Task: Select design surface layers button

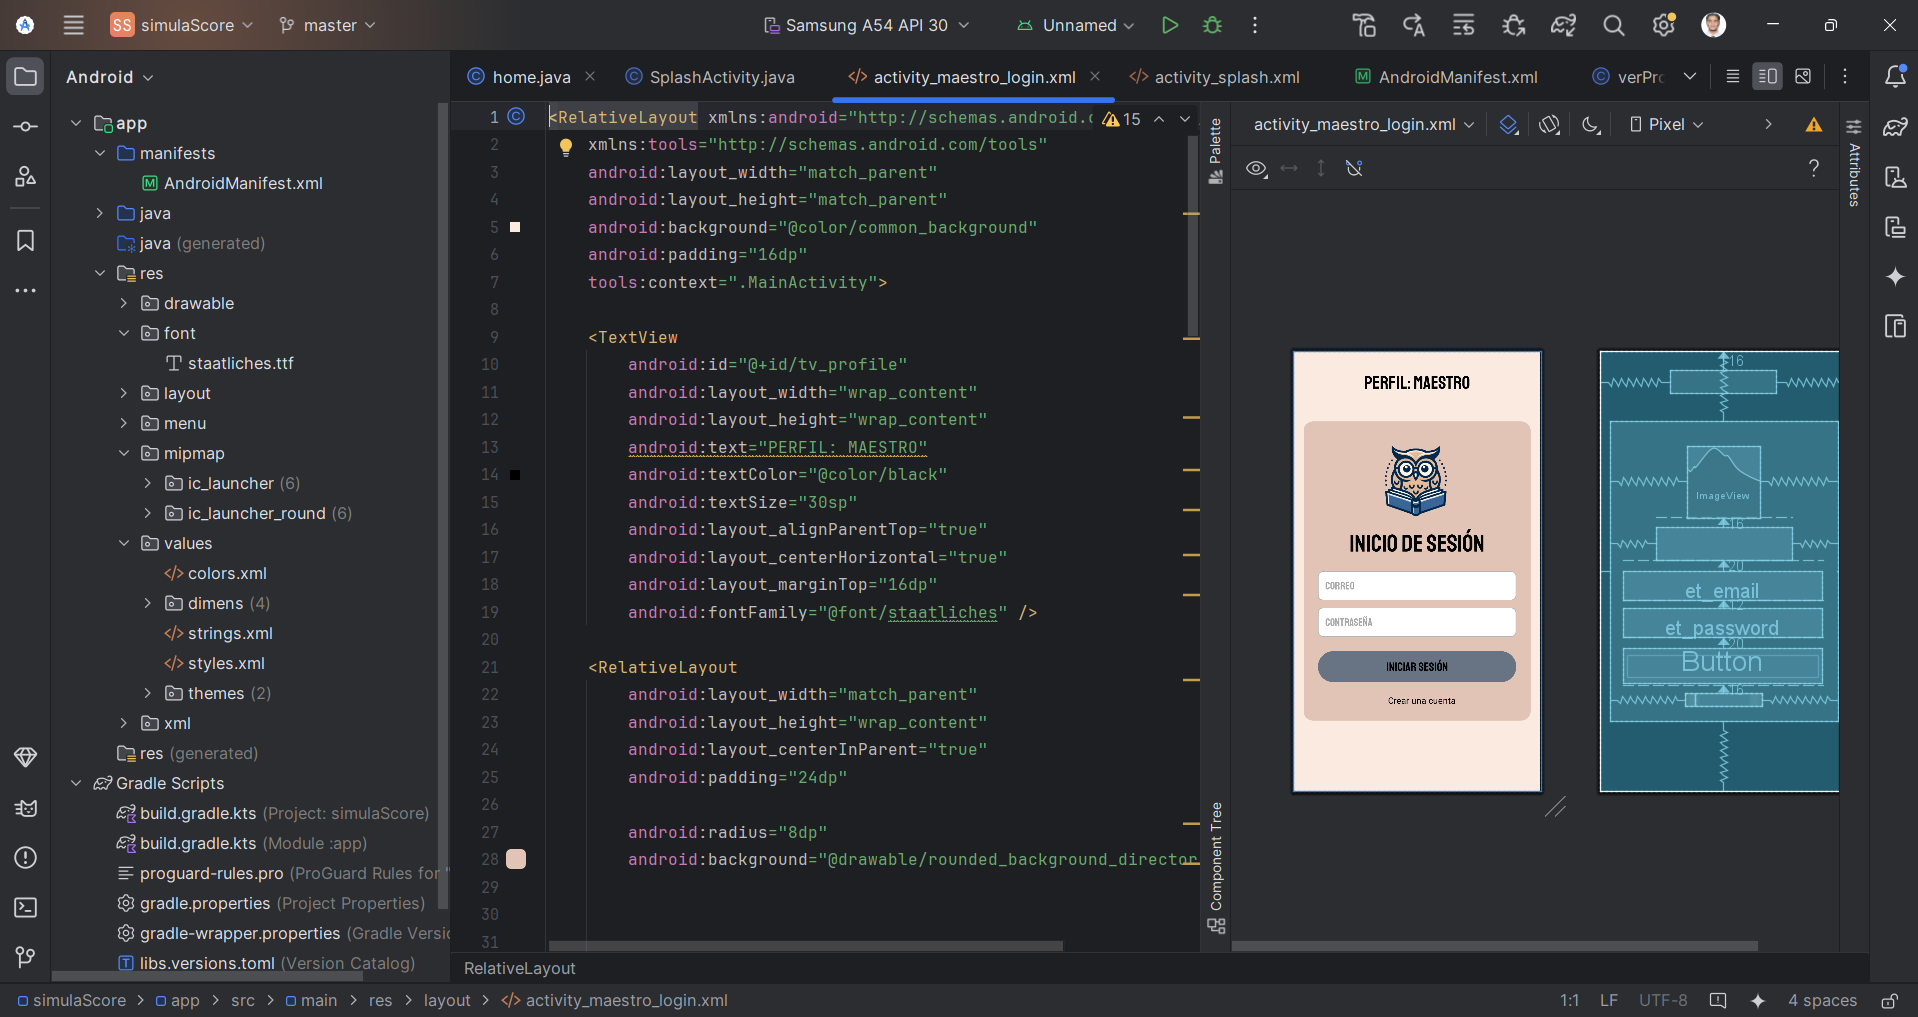Action: (x=1508, y=124)
